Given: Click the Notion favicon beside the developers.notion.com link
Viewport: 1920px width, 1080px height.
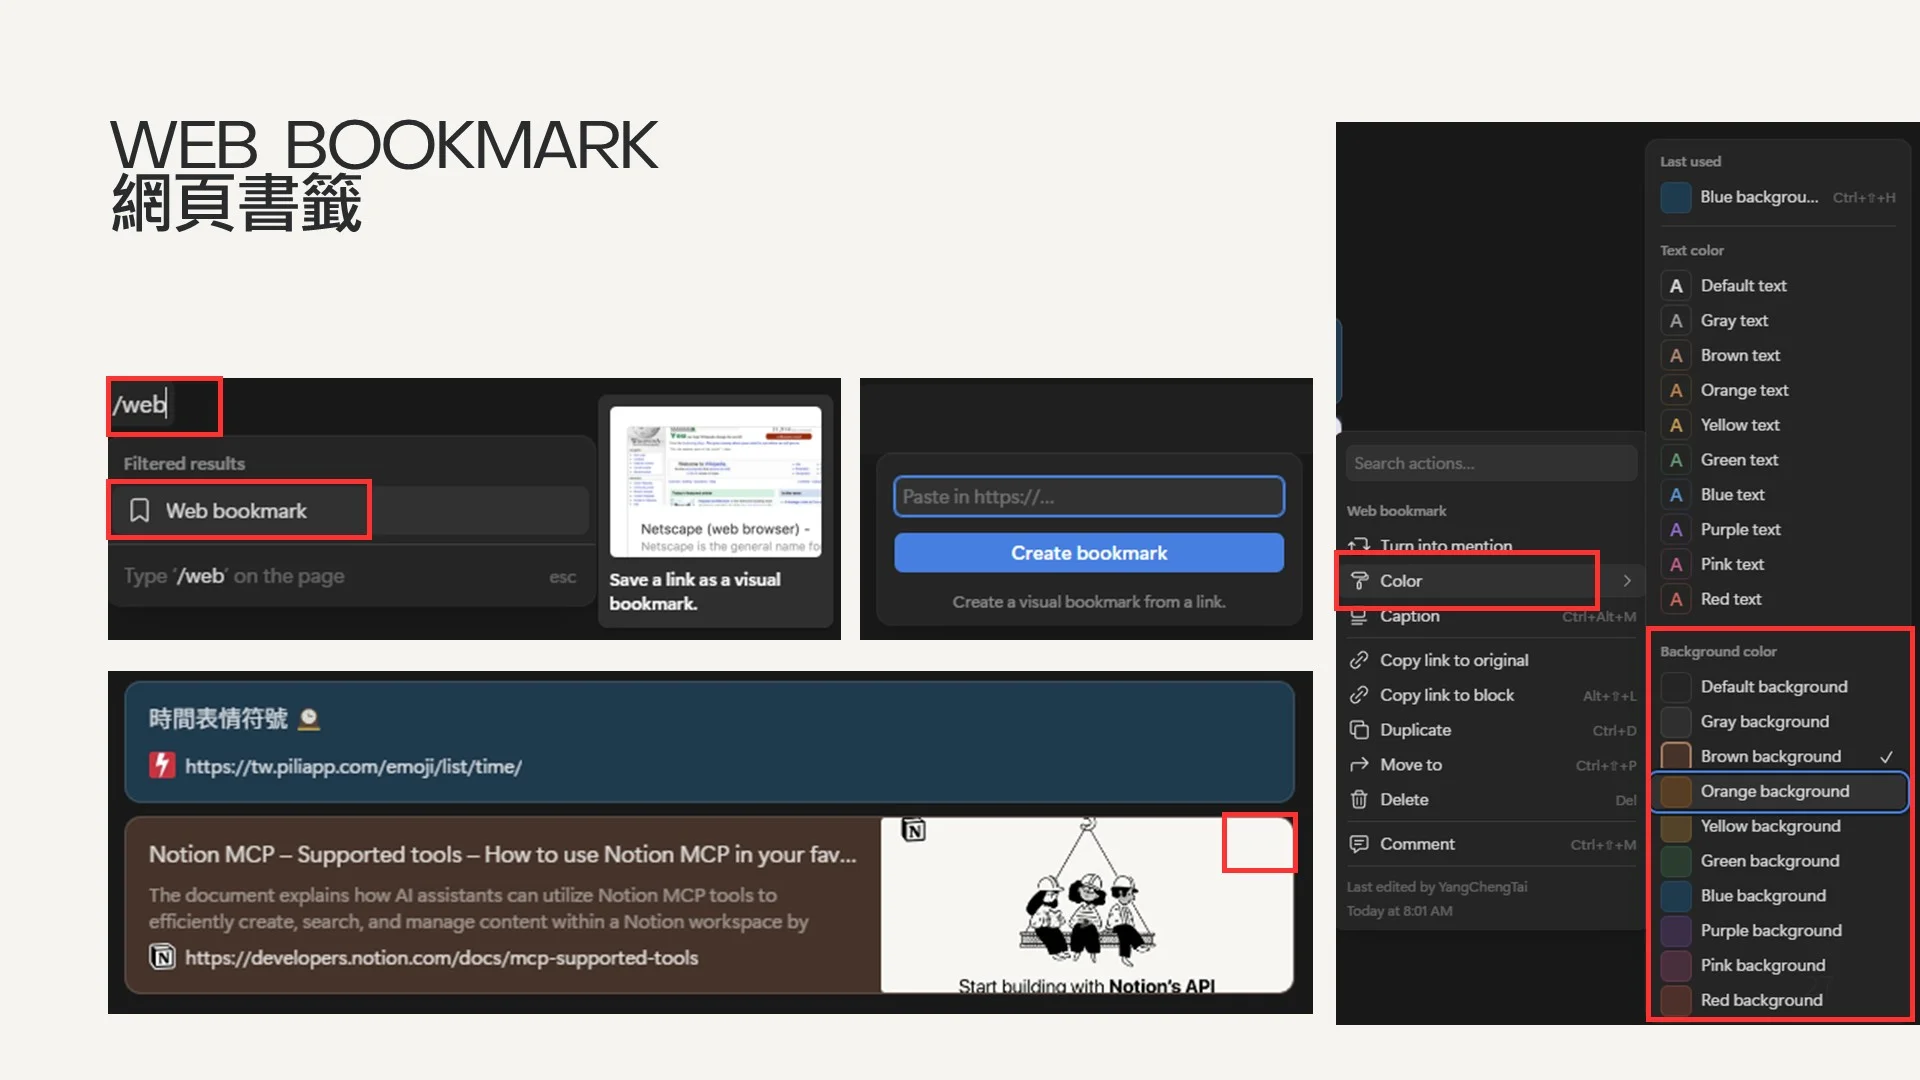Looking at the screenshot, I should click(x=162, y=958).
